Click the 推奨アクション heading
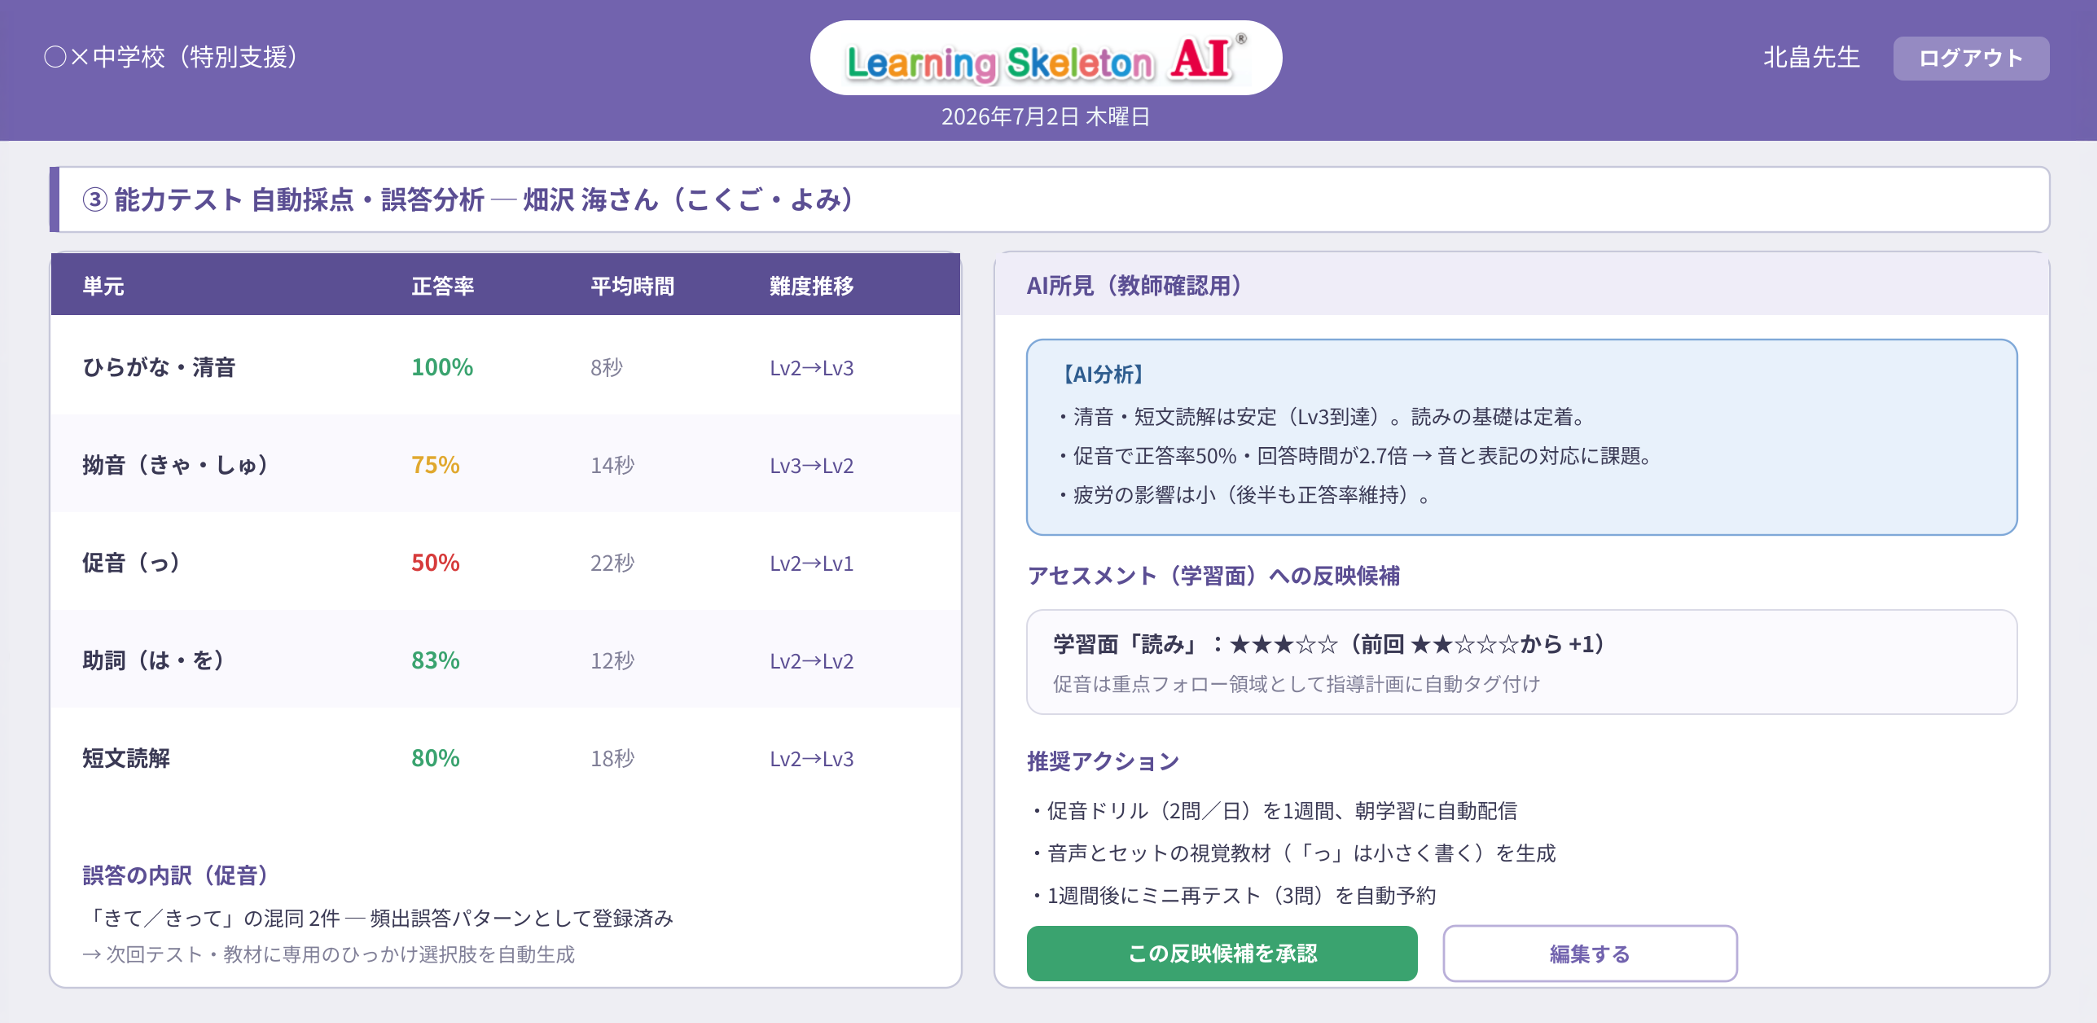 (1103, 762)
